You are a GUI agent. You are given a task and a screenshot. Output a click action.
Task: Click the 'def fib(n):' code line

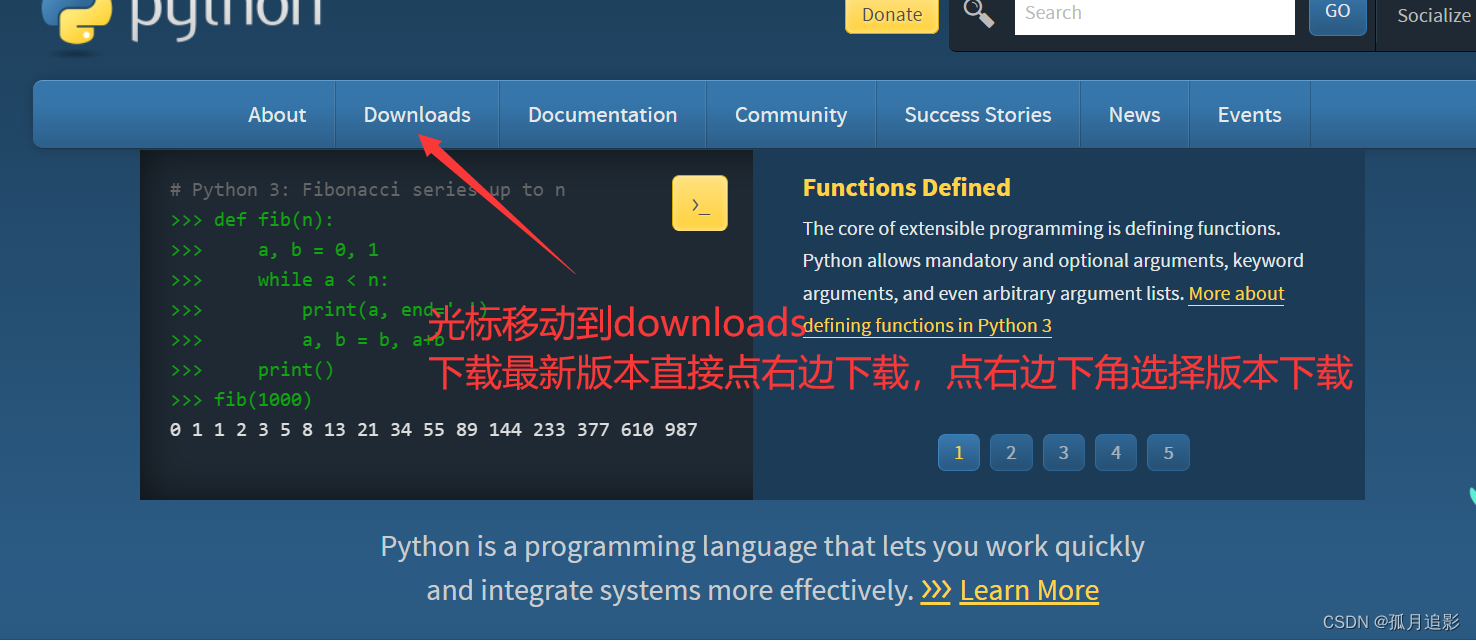[253, 220]
